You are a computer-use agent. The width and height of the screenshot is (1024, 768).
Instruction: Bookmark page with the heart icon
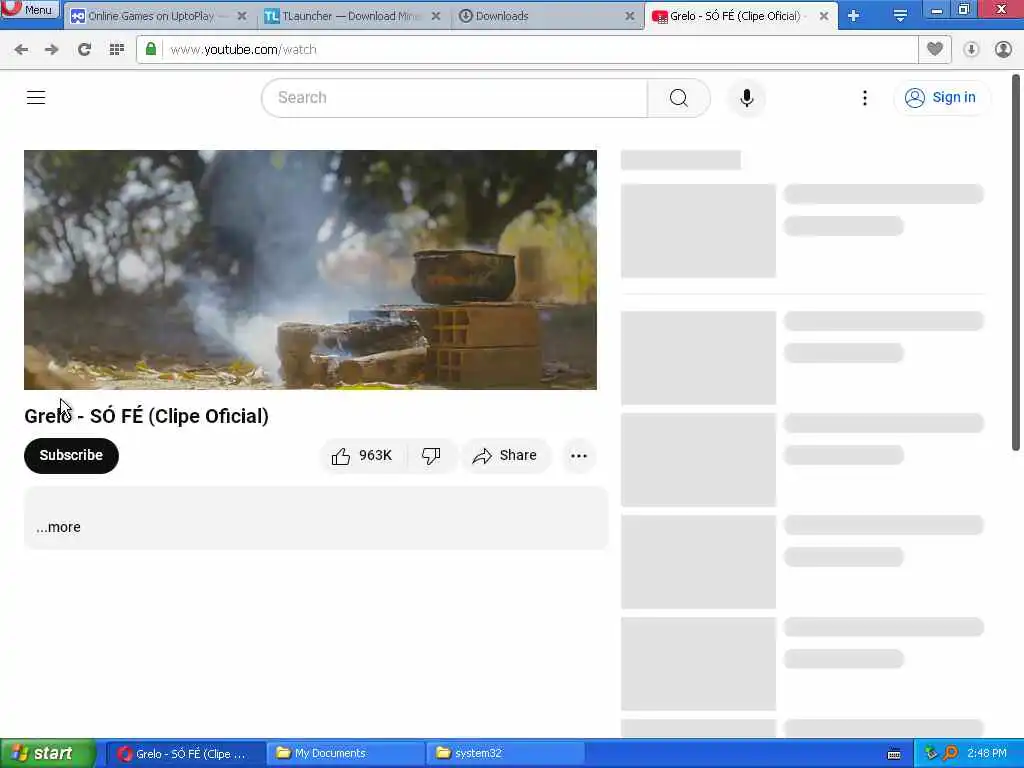coord(935,49)
